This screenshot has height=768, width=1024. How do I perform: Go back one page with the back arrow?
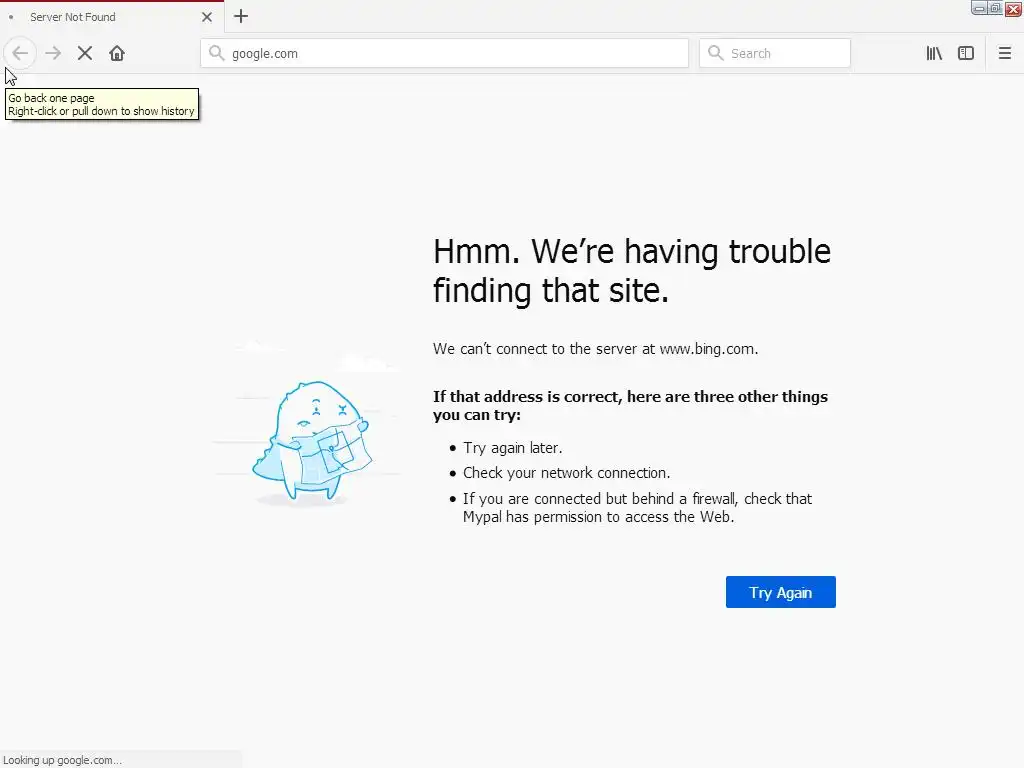pos(20,54)
